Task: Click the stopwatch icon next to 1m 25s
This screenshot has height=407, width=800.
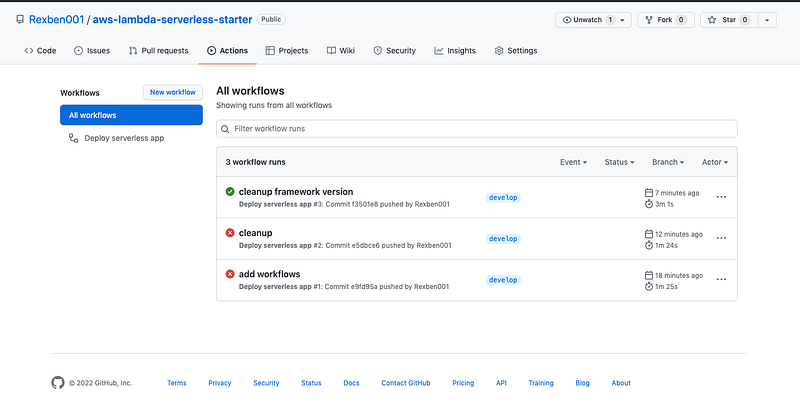Action: [x=649, y=287]
